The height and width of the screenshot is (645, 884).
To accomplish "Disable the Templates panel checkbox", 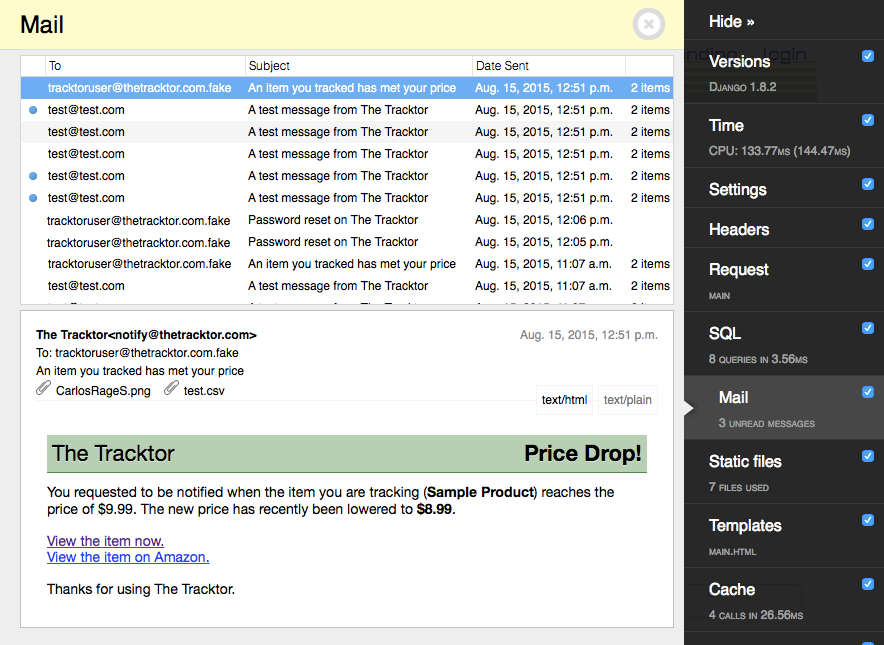I will [x=868, y=520].
